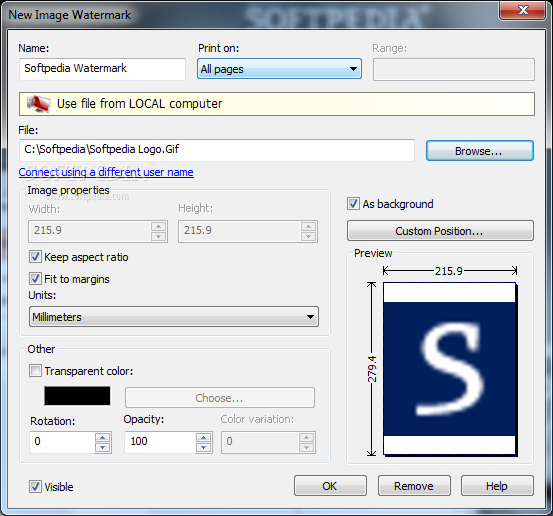Open Help for this dialog

(497, 486)
